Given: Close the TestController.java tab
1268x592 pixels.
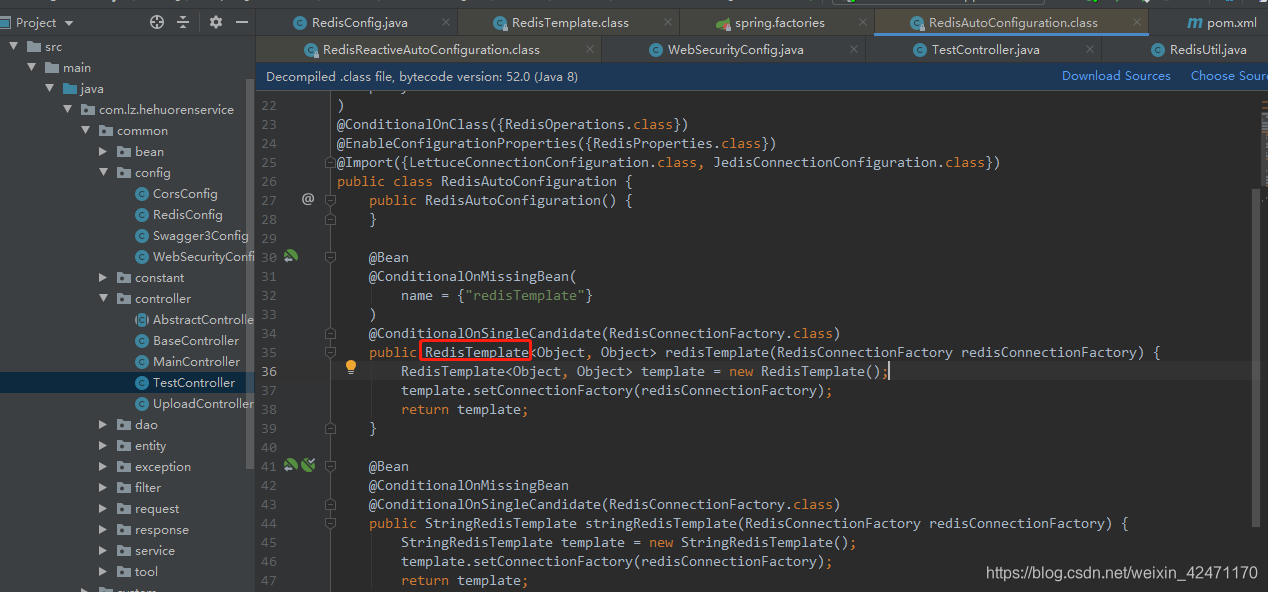Looking at the screenshot, I should [x=1088, y=49].
